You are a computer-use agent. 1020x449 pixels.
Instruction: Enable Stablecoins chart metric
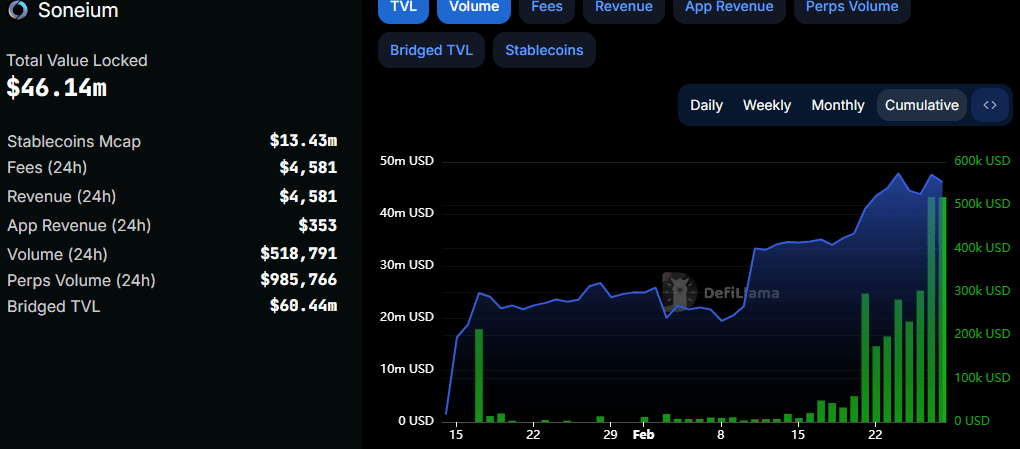pos(544,50)
